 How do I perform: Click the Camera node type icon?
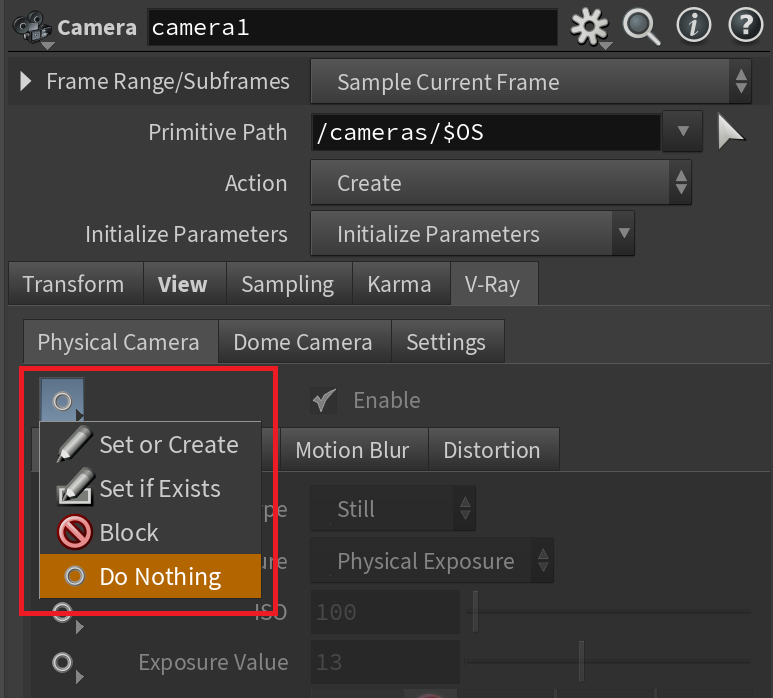pos(33,29)
